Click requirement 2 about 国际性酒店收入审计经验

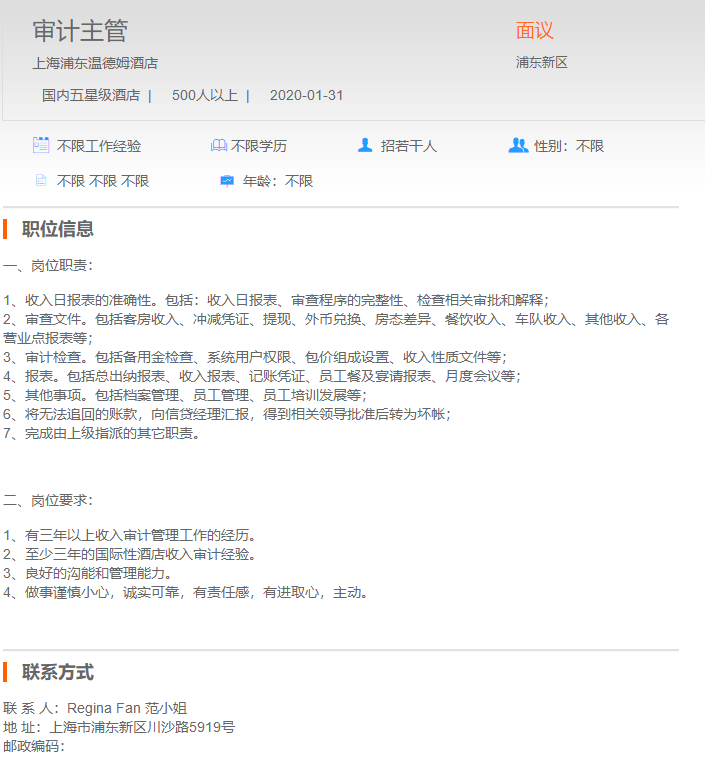point(130,554)
